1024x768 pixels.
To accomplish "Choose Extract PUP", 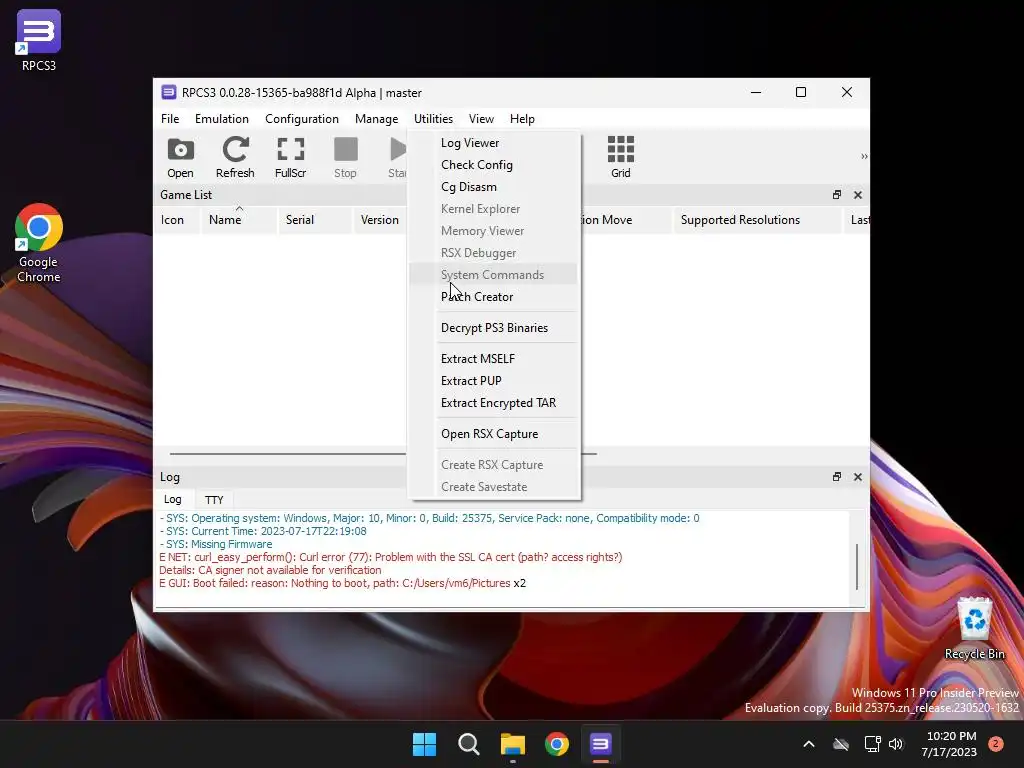I will pyautogui.click(x=493, y=381).
